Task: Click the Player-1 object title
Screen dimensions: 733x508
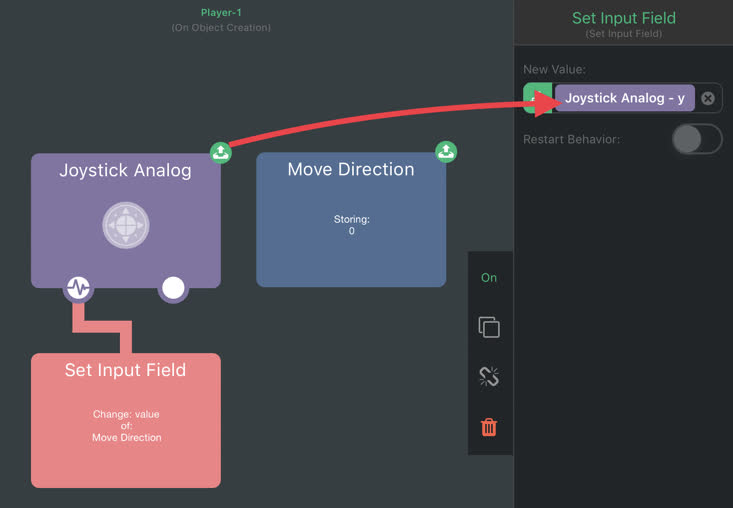Action: tap(221, 13)
